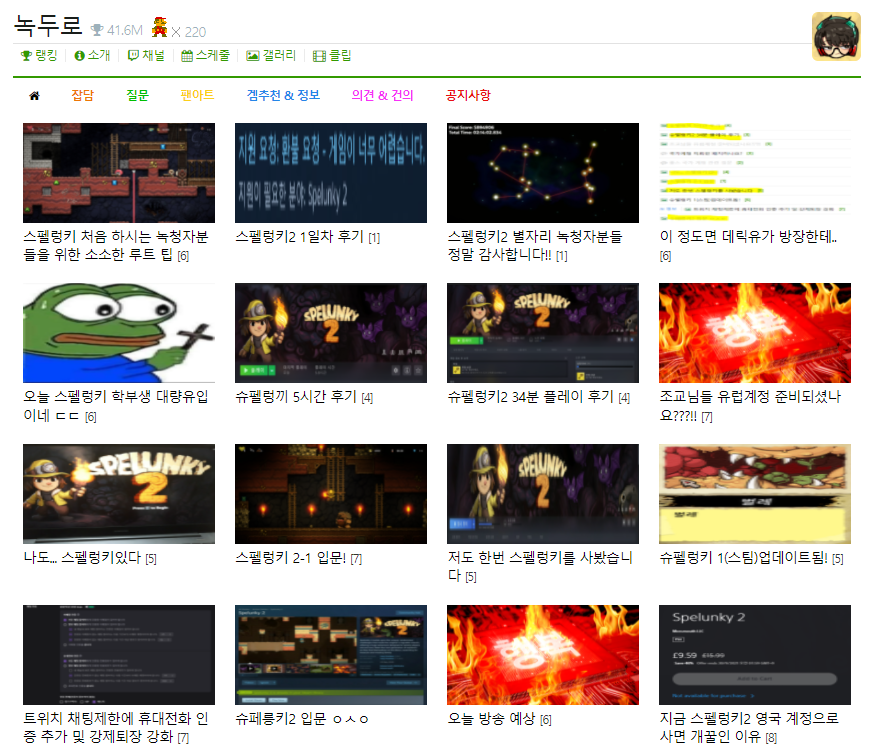Click the 갤러리 picture icon
The image size is (873, 756).
[253, 56]
